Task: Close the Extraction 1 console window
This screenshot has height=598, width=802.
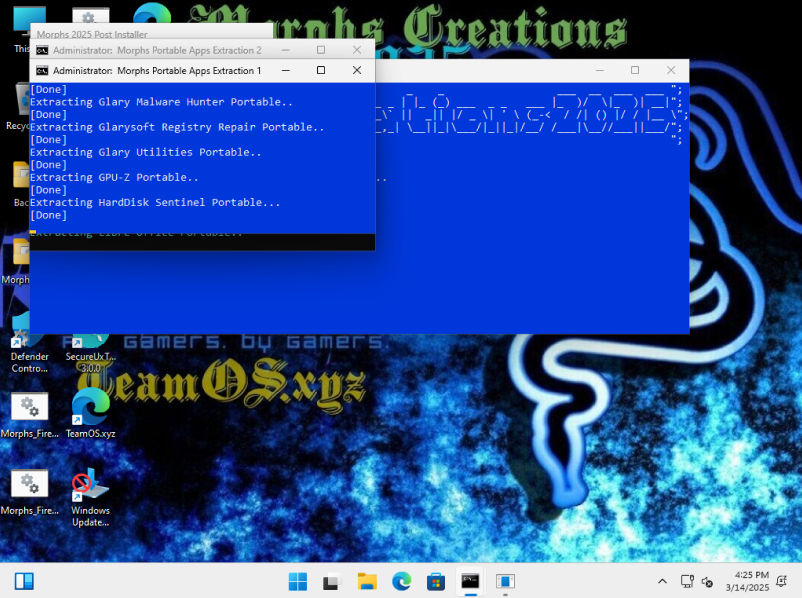Action: [357, 71]
